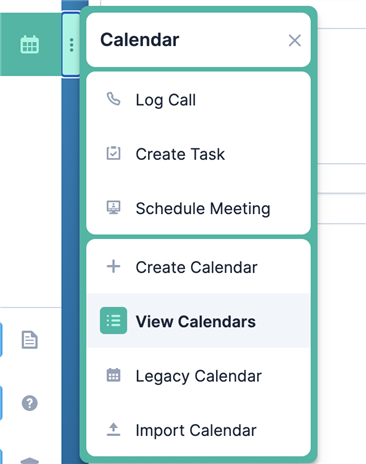
Task: Click the clipboard check icon for Create Task
Action: tap(113, 154)
